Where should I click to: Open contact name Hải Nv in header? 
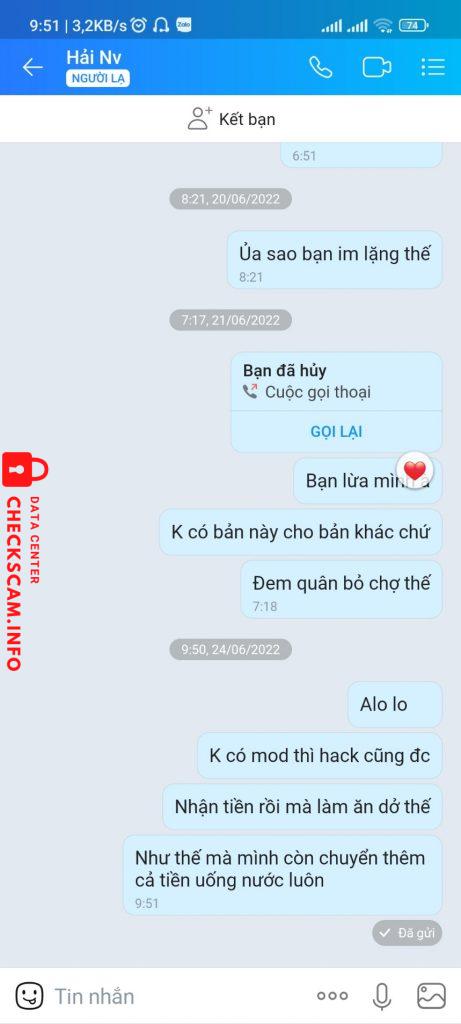click(93, 57)
